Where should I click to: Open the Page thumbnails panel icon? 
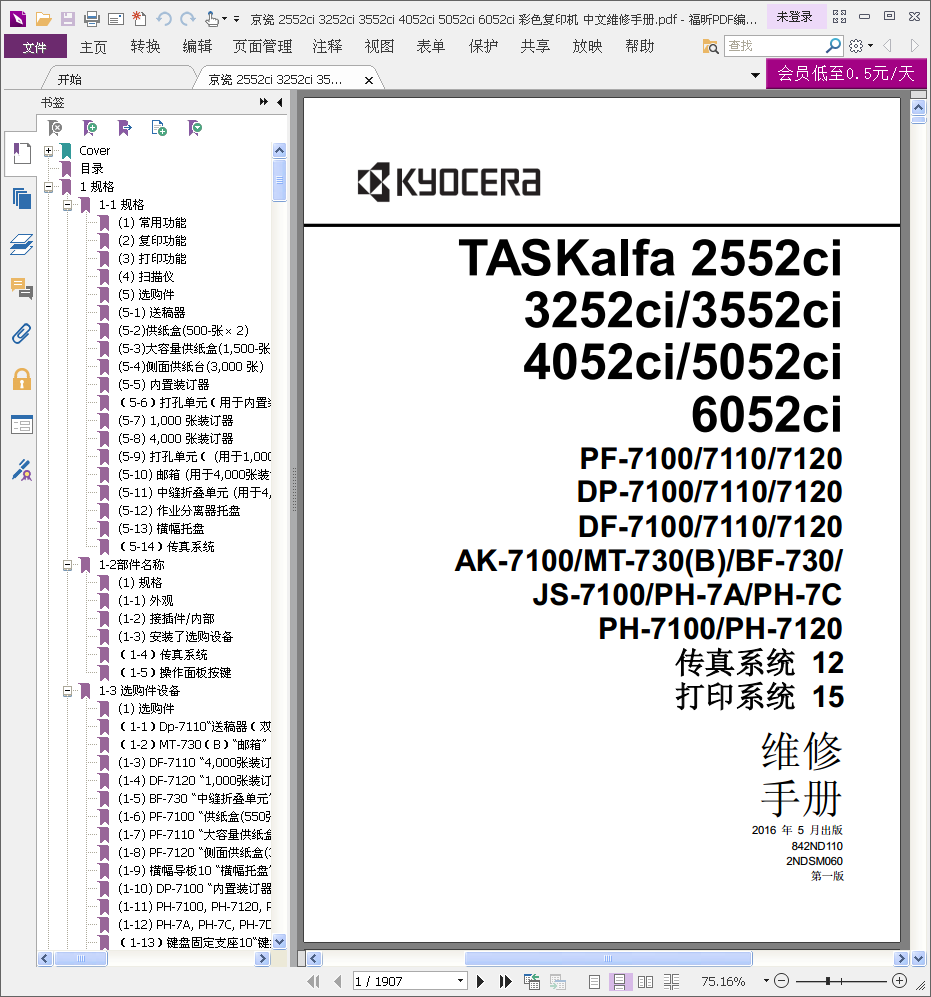tap(22, 198)
